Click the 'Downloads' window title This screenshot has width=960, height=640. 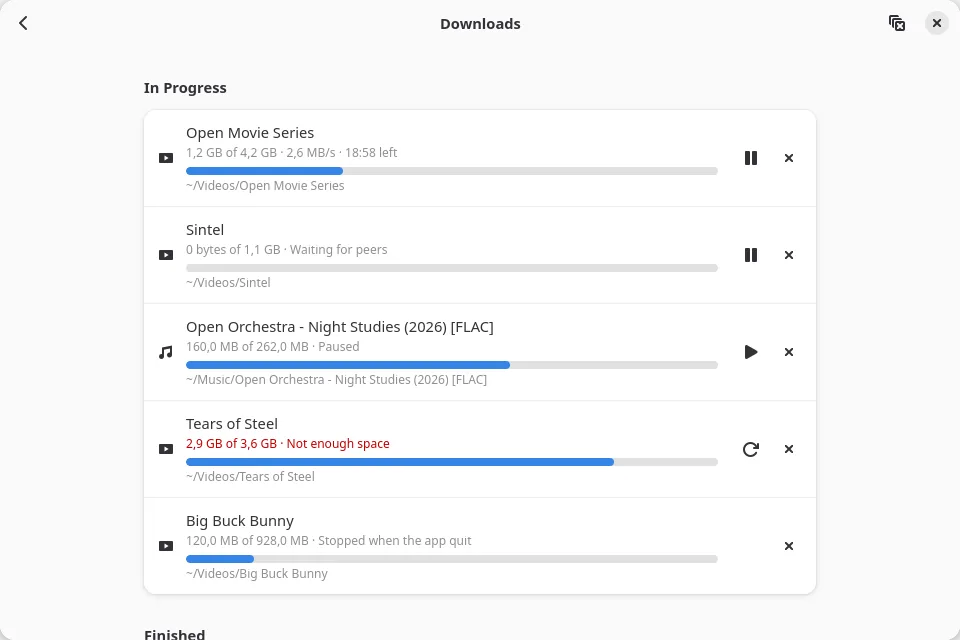point(480,24)
